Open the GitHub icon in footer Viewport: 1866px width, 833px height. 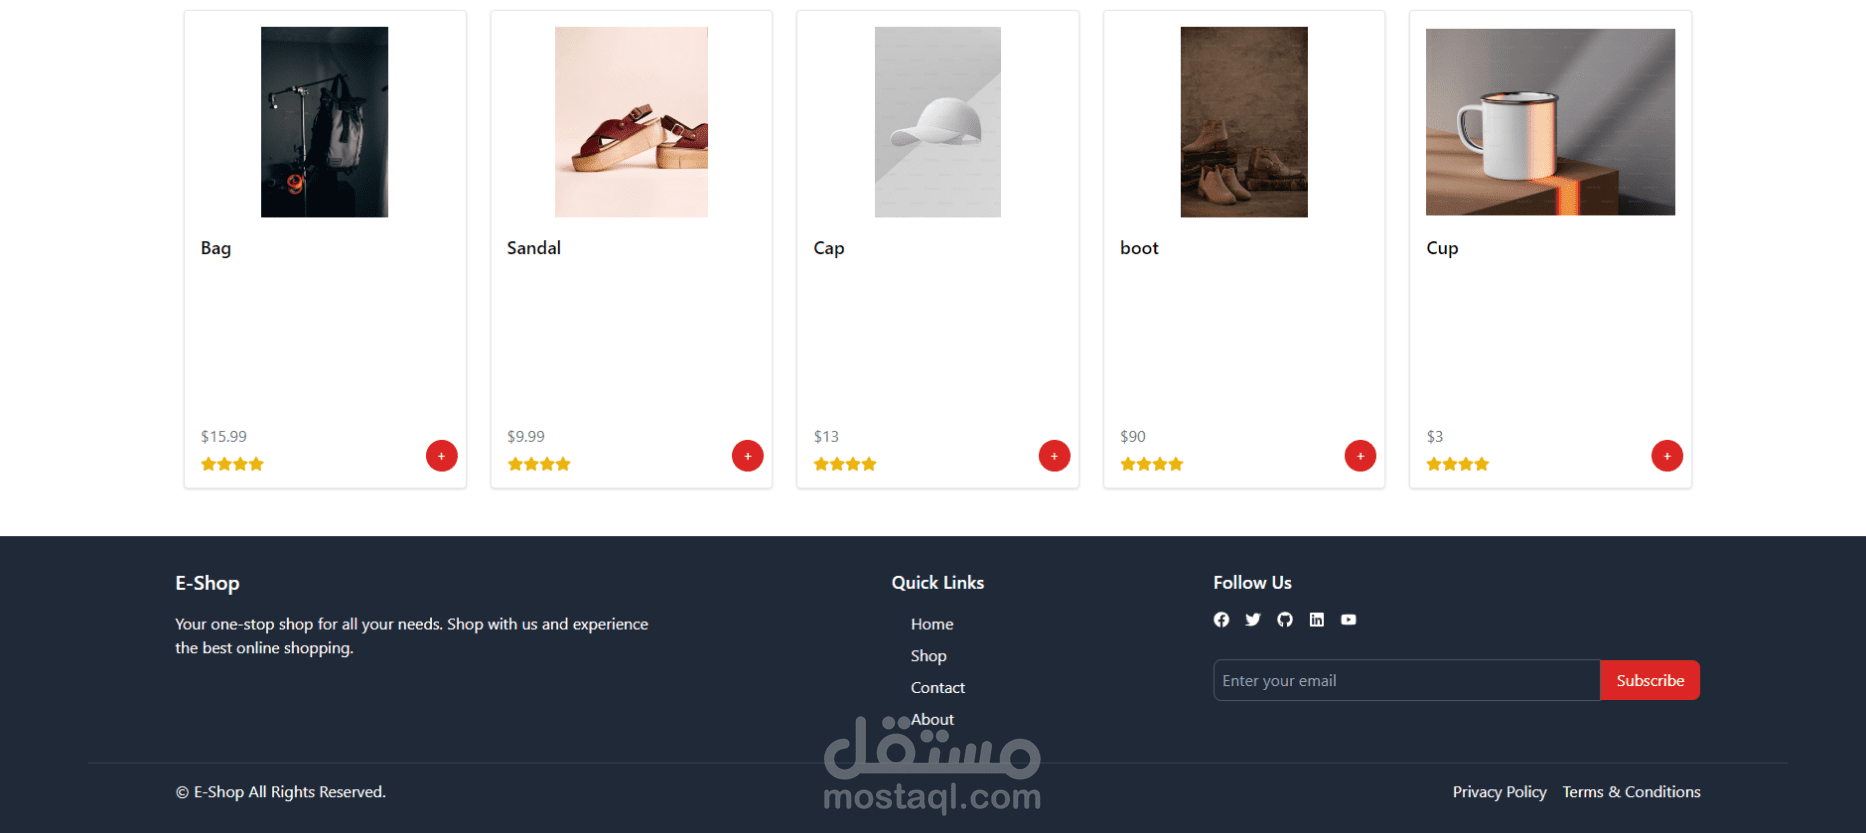[1285, 620]
